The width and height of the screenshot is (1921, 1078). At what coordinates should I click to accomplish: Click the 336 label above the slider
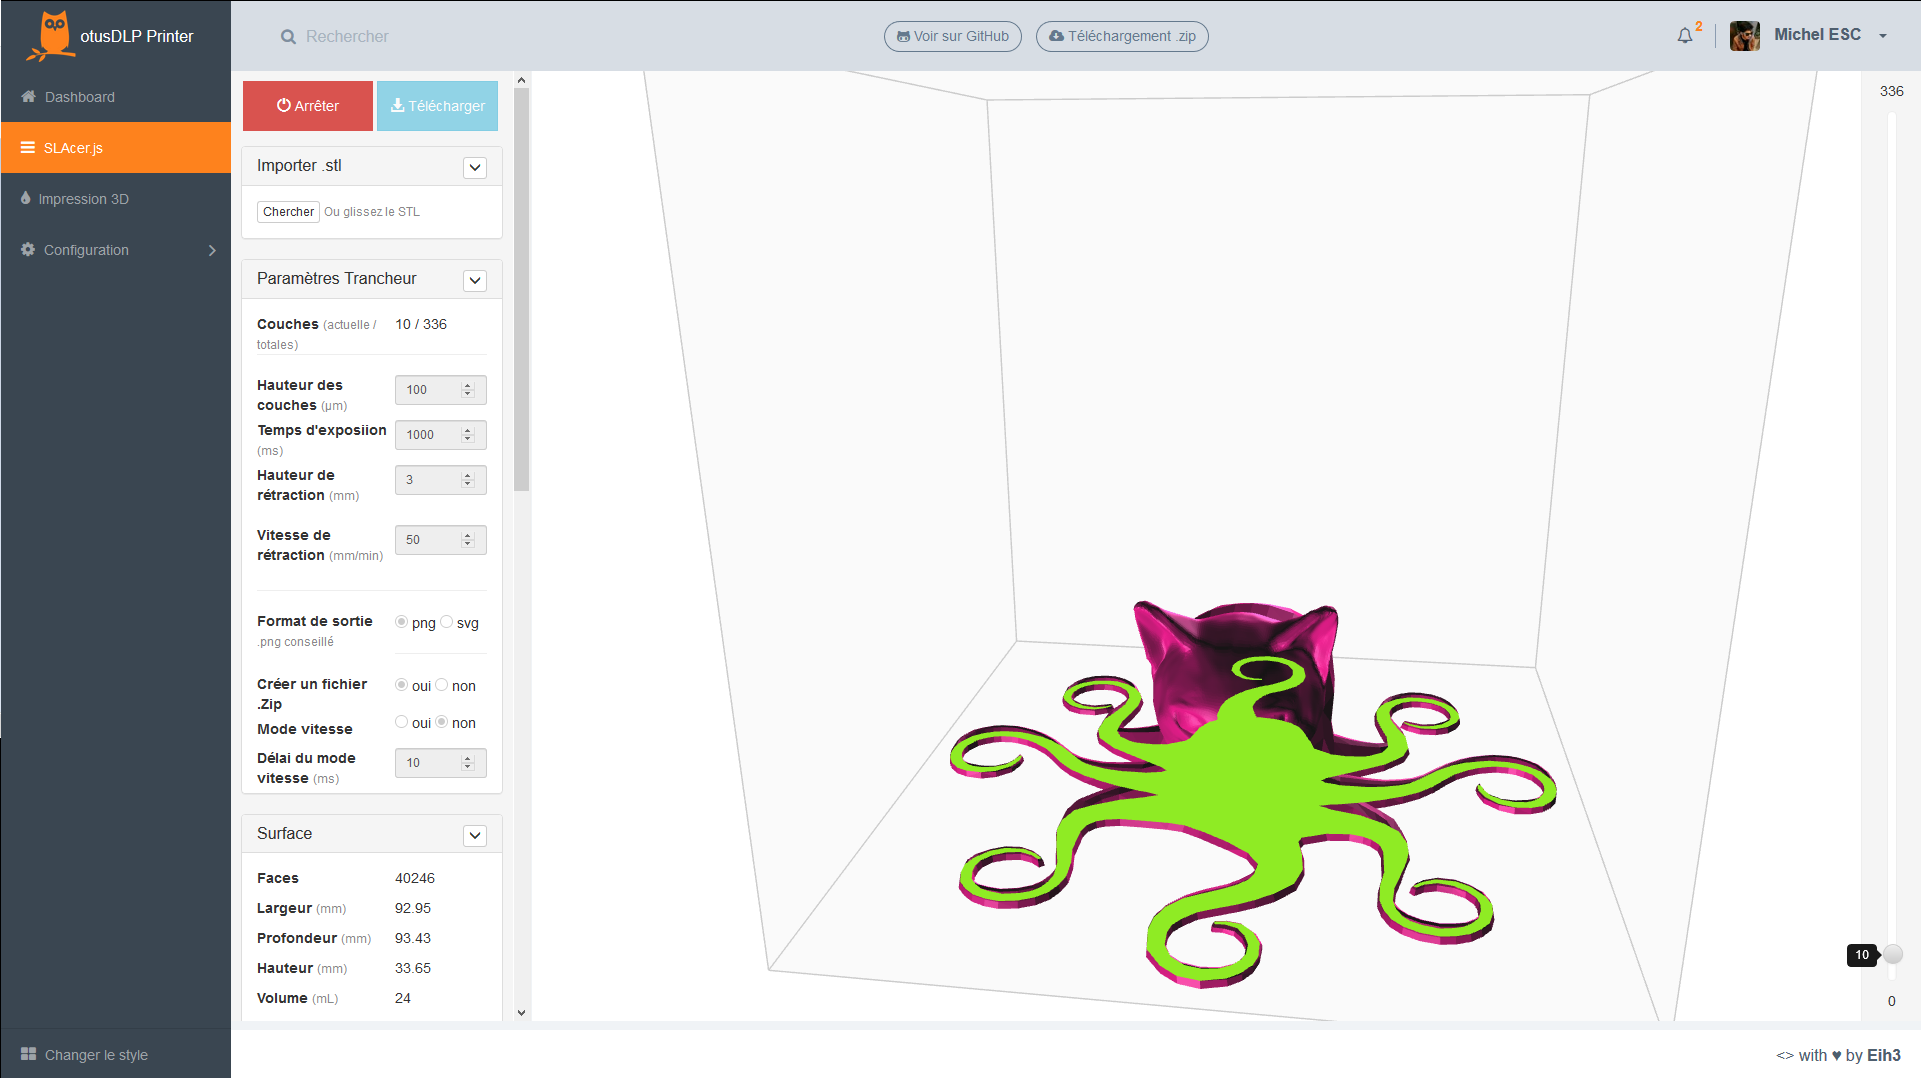[x=1892, y=91]
